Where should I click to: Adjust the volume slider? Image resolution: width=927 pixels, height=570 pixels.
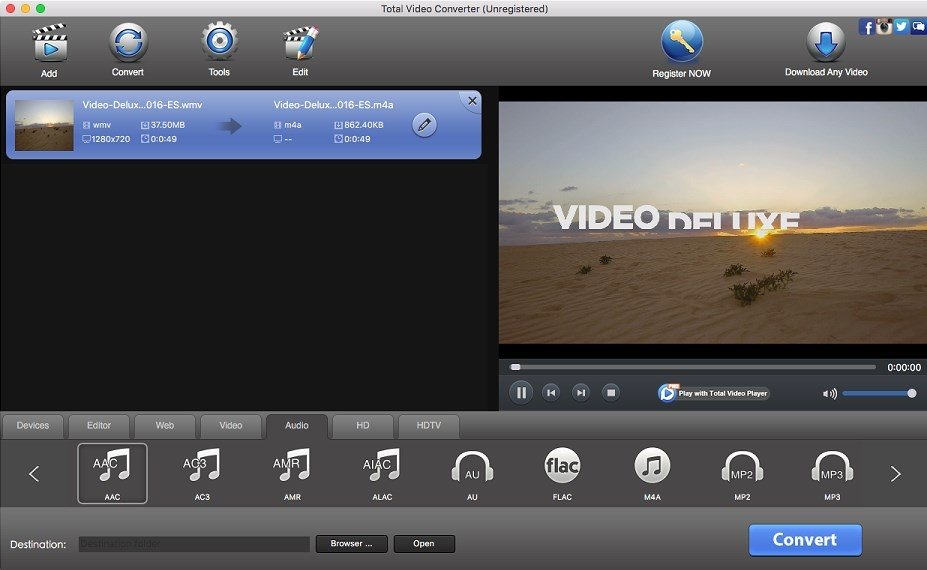click(x=879, y=393)
